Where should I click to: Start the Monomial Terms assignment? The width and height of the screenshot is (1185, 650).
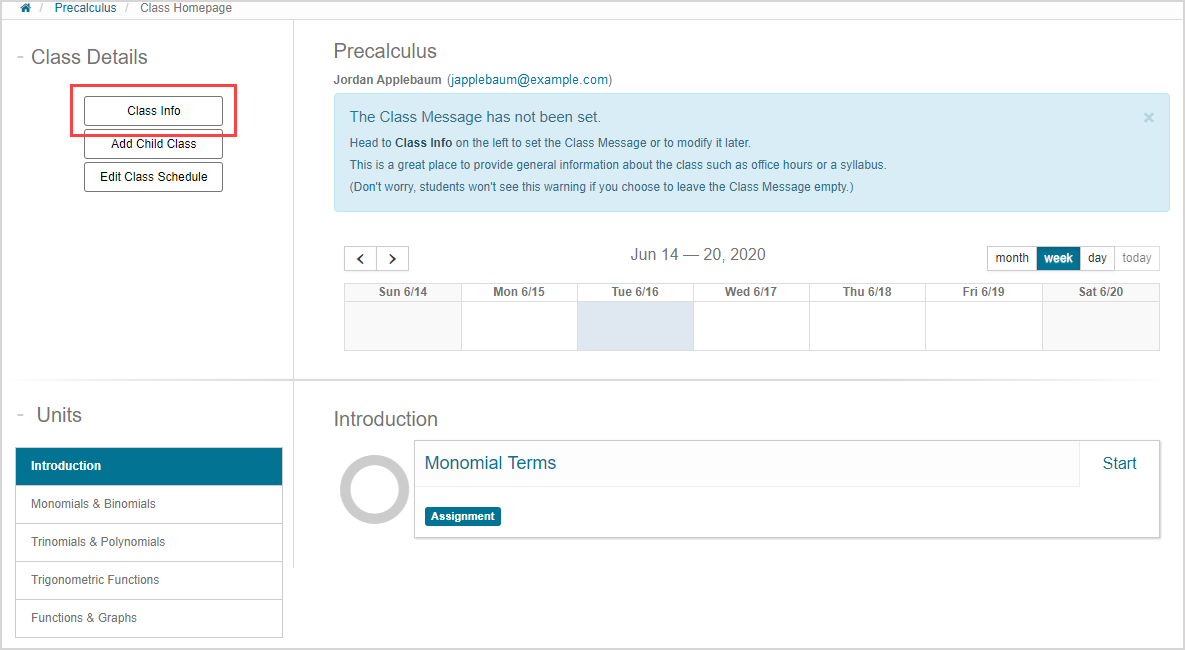point(1119,463)
